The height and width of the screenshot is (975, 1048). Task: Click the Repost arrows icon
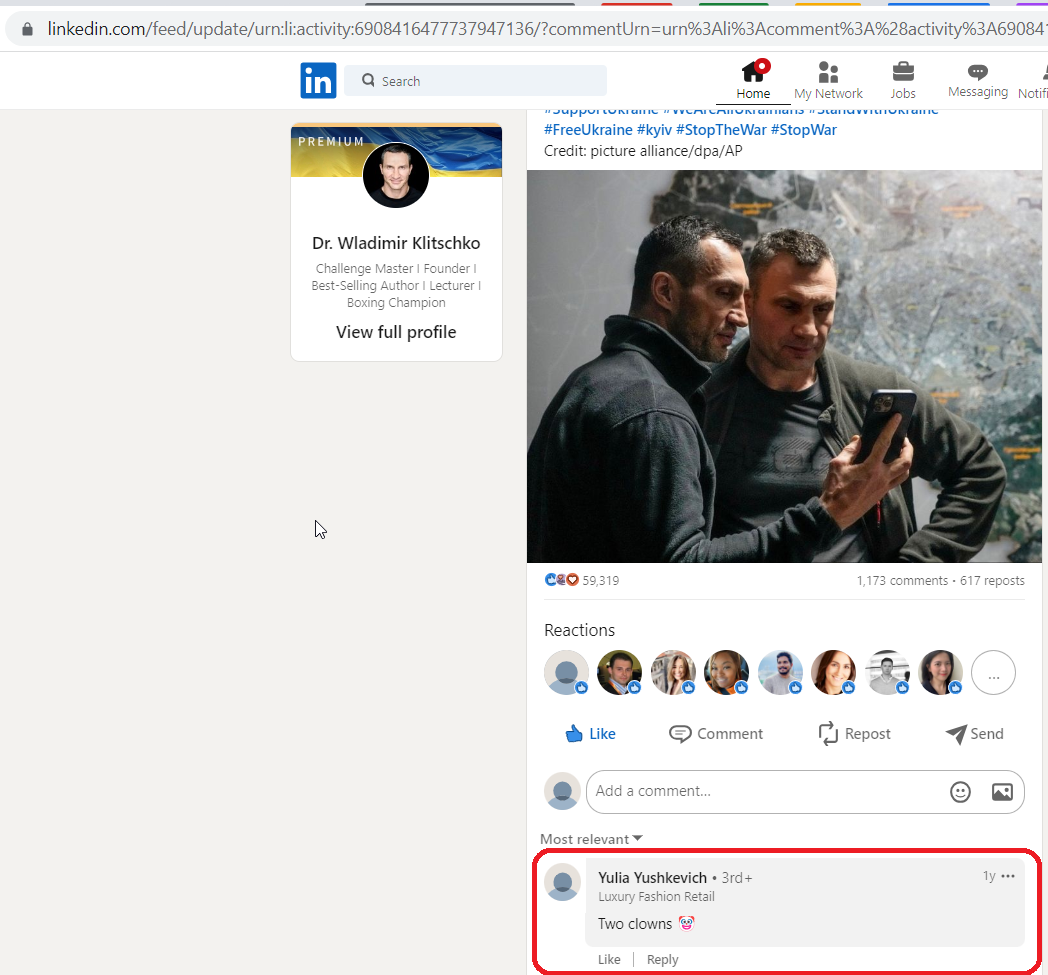tap(828, 734)
